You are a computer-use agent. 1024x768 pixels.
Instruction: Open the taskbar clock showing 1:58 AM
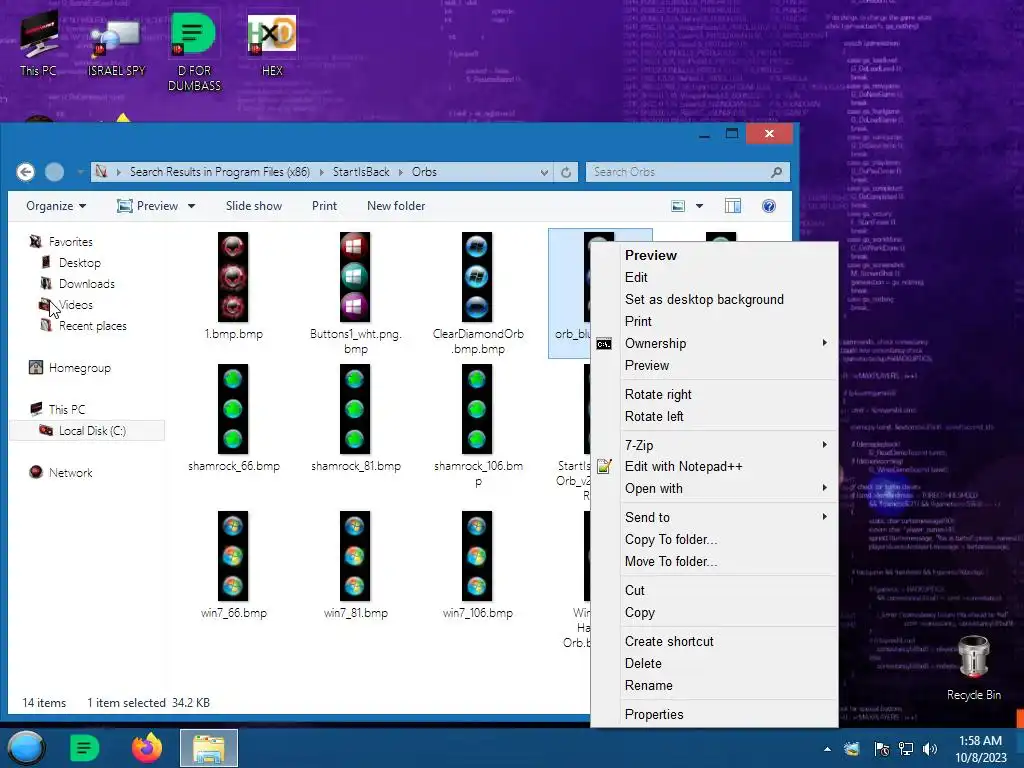coord(980,749)
